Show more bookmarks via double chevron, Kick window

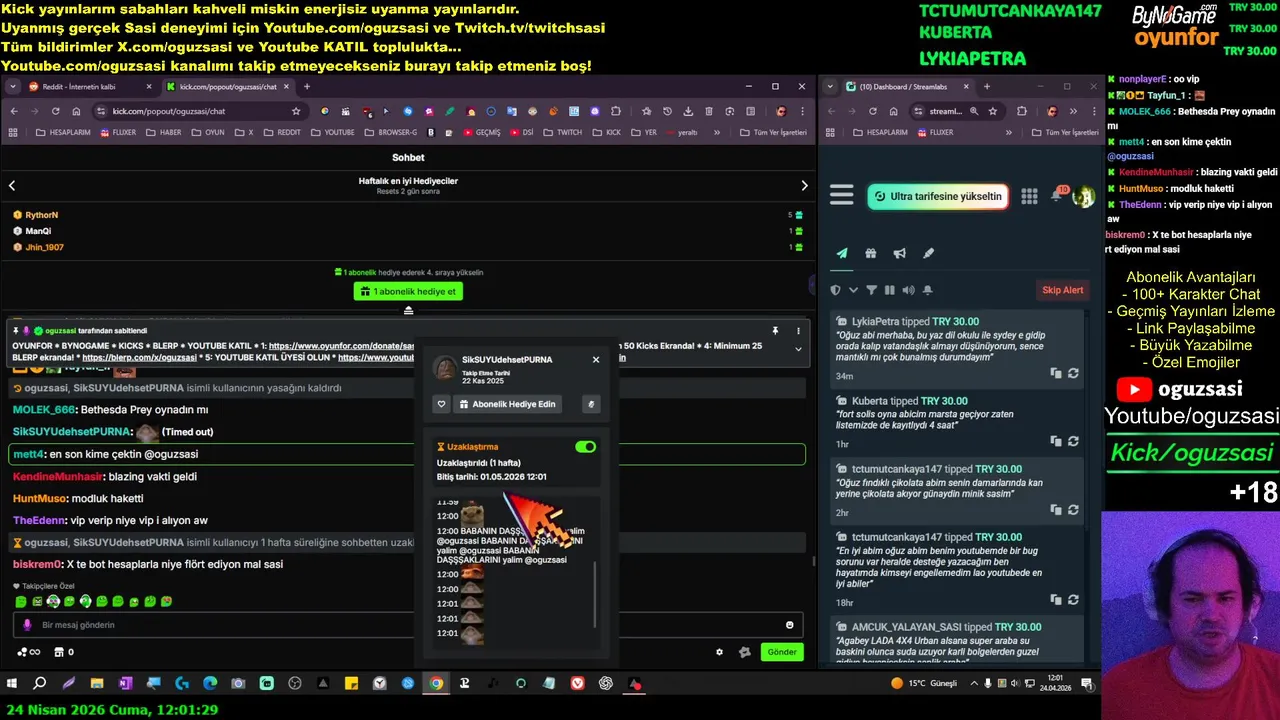717,132
